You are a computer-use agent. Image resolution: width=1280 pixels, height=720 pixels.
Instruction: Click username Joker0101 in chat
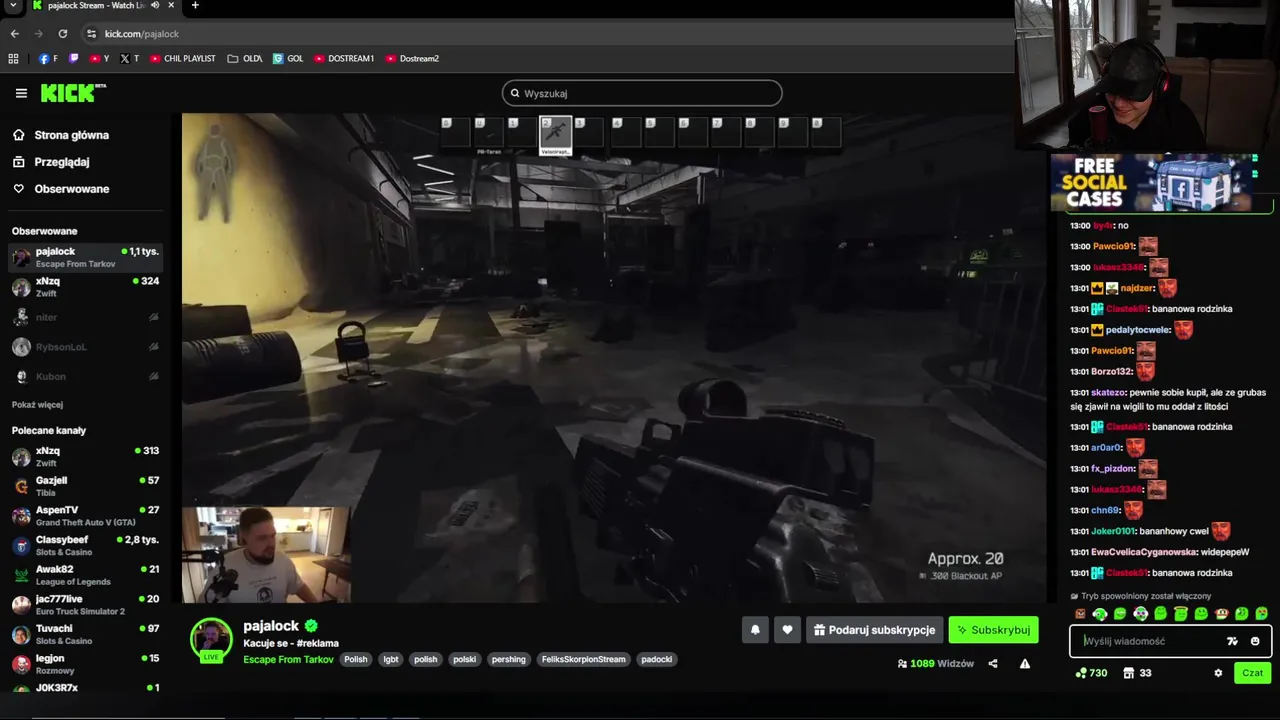(x=1112, y=531)
